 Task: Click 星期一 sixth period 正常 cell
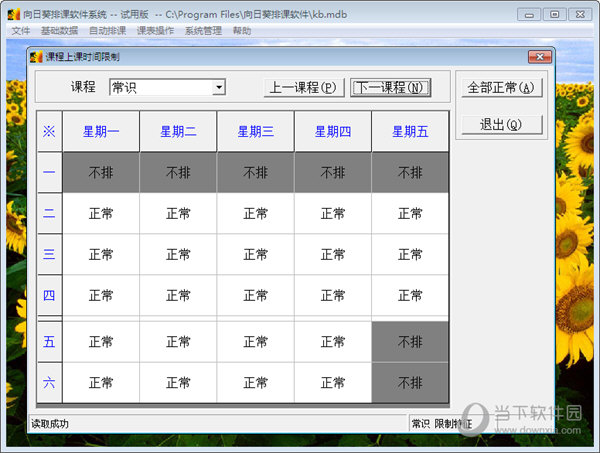101,382
